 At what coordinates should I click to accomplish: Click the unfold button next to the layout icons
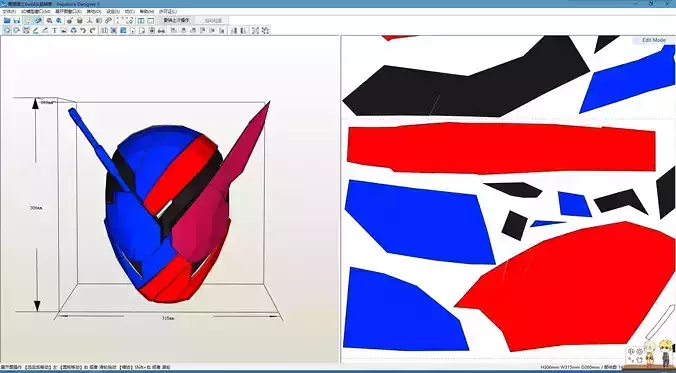176,20
